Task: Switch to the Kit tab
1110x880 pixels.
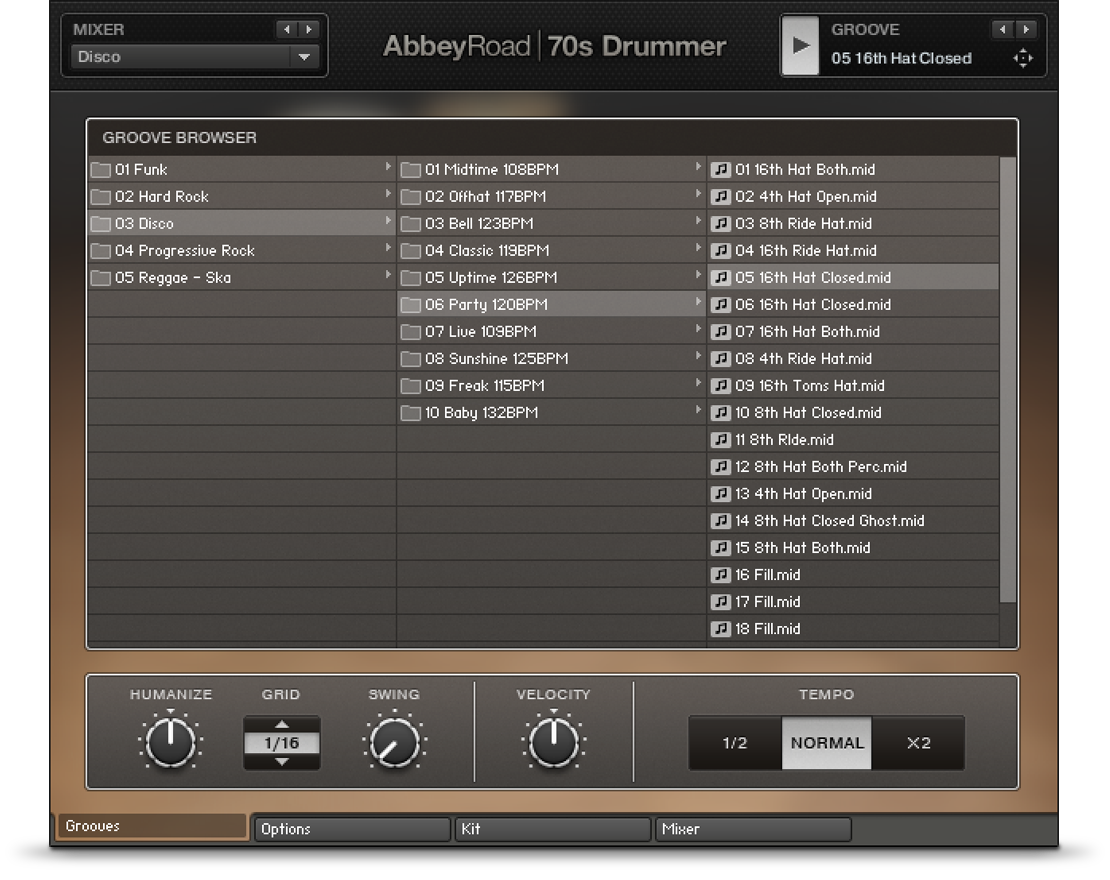Action: (x=552, y=829)
